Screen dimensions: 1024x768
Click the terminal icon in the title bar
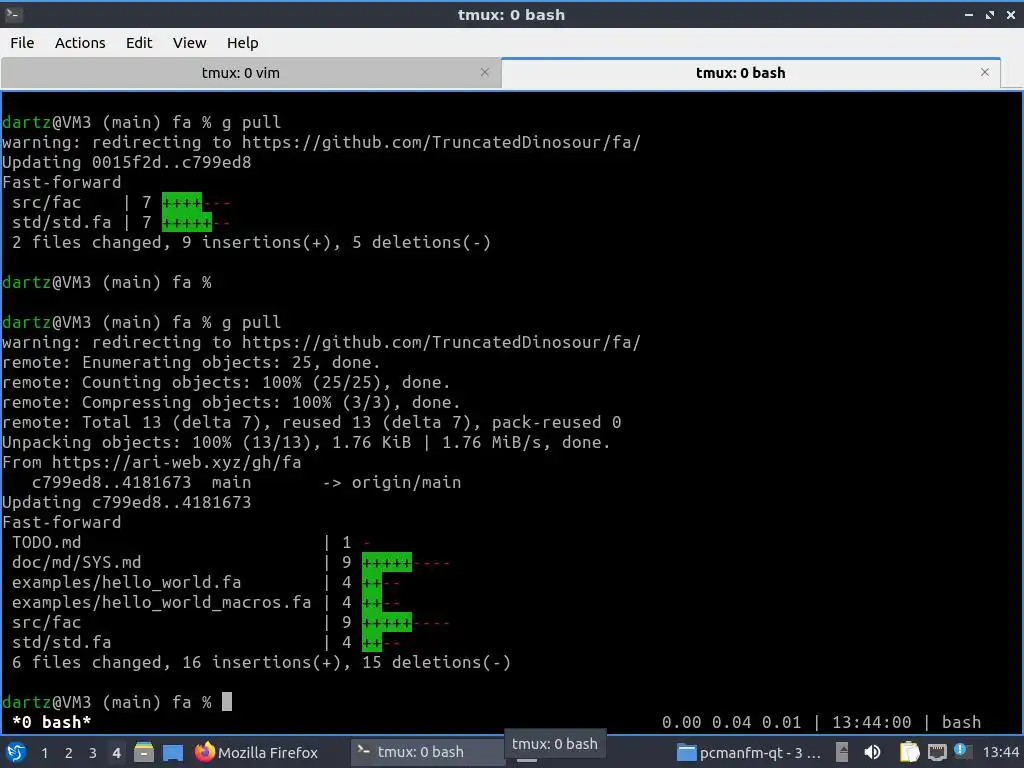tap(14, 14)
